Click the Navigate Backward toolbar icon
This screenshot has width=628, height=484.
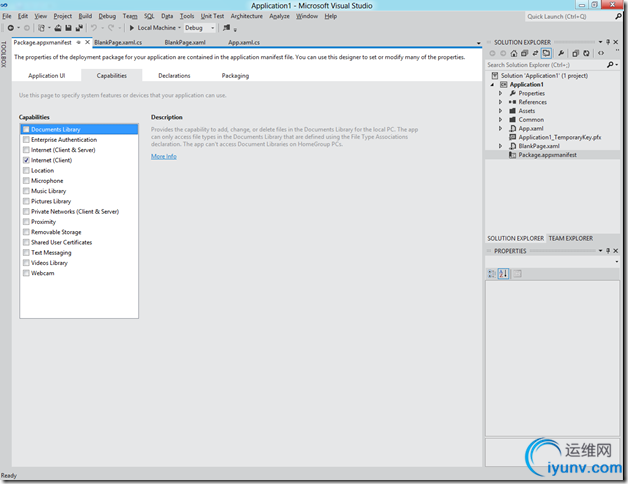click(x=11, y=28)
